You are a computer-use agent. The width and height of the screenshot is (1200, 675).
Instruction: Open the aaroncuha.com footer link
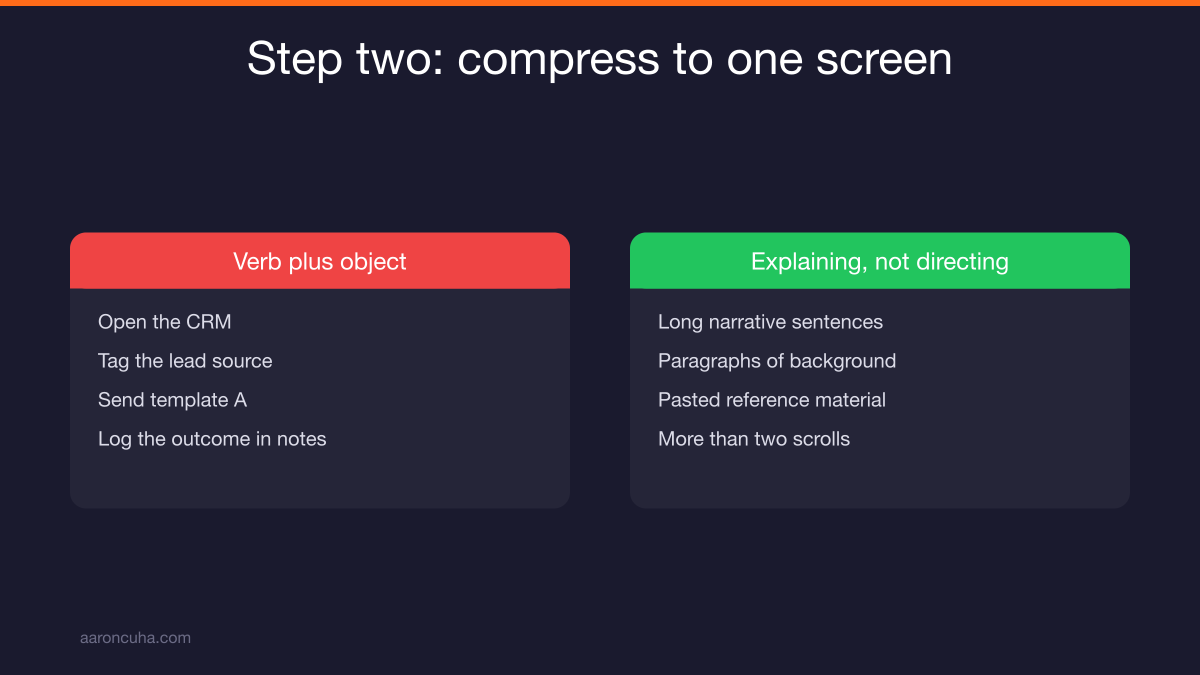[135, 637]
